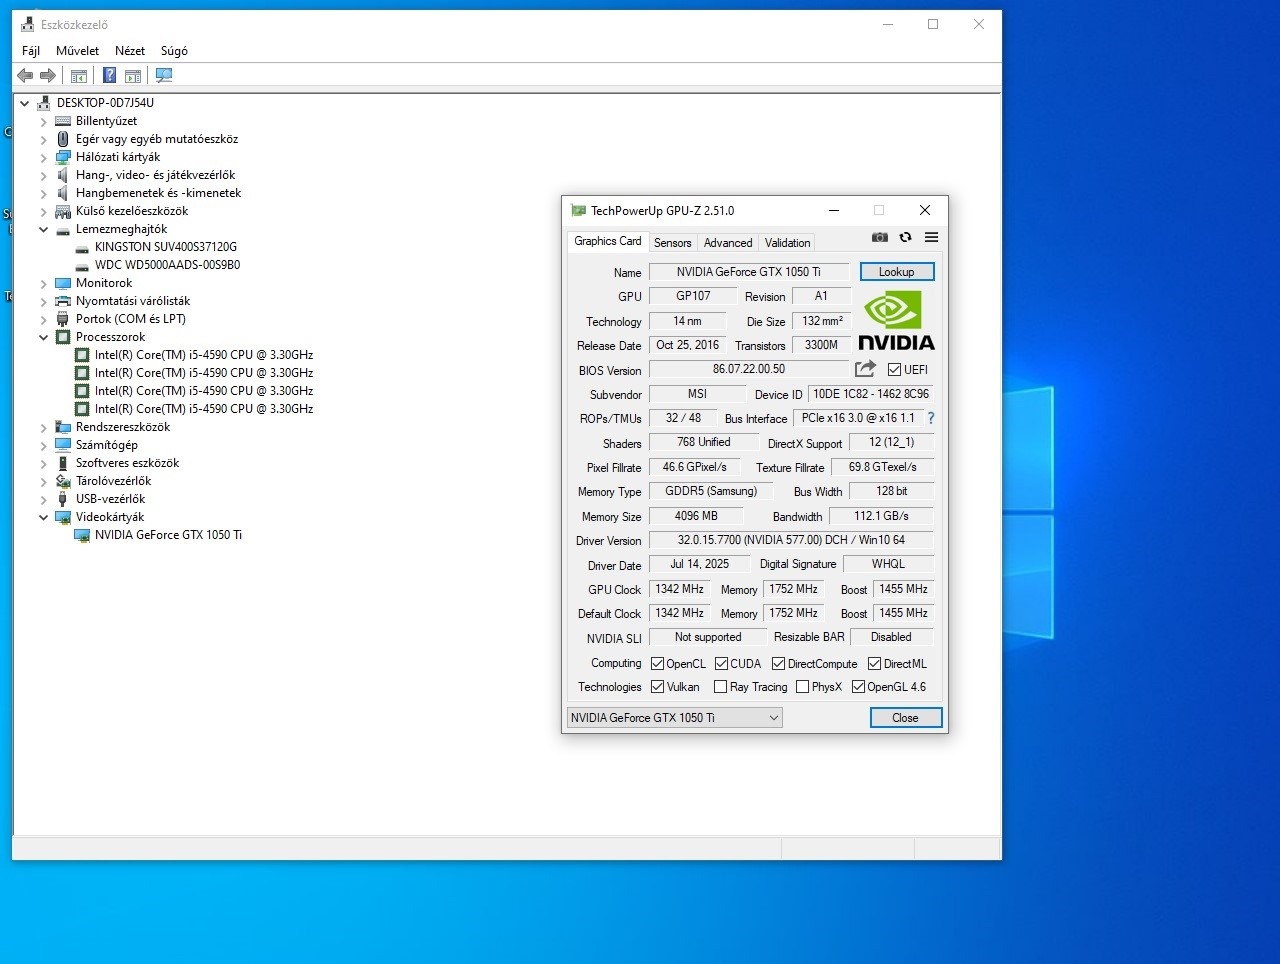This screenshot has height=964, width=1280.
Task: Click the Help icon in Device Manager toolbar
Action: [x=109, y=75]
